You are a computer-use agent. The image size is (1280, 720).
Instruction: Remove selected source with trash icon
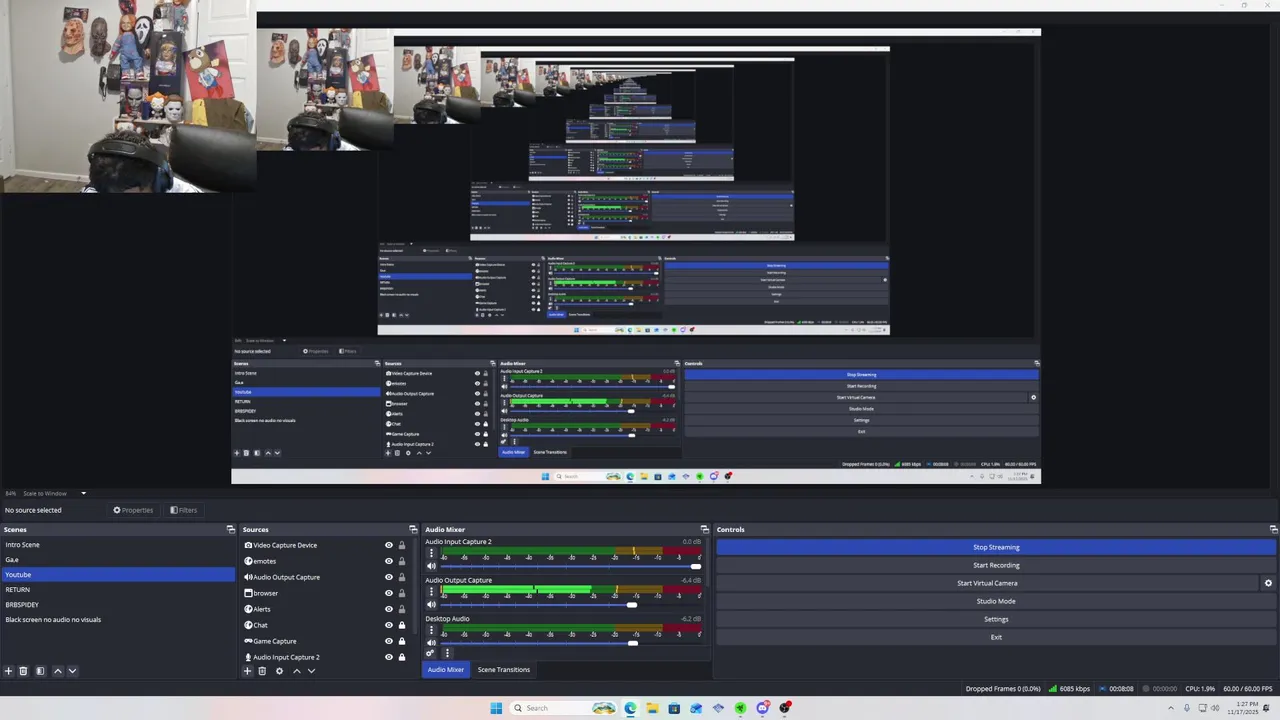coord(262,671)
